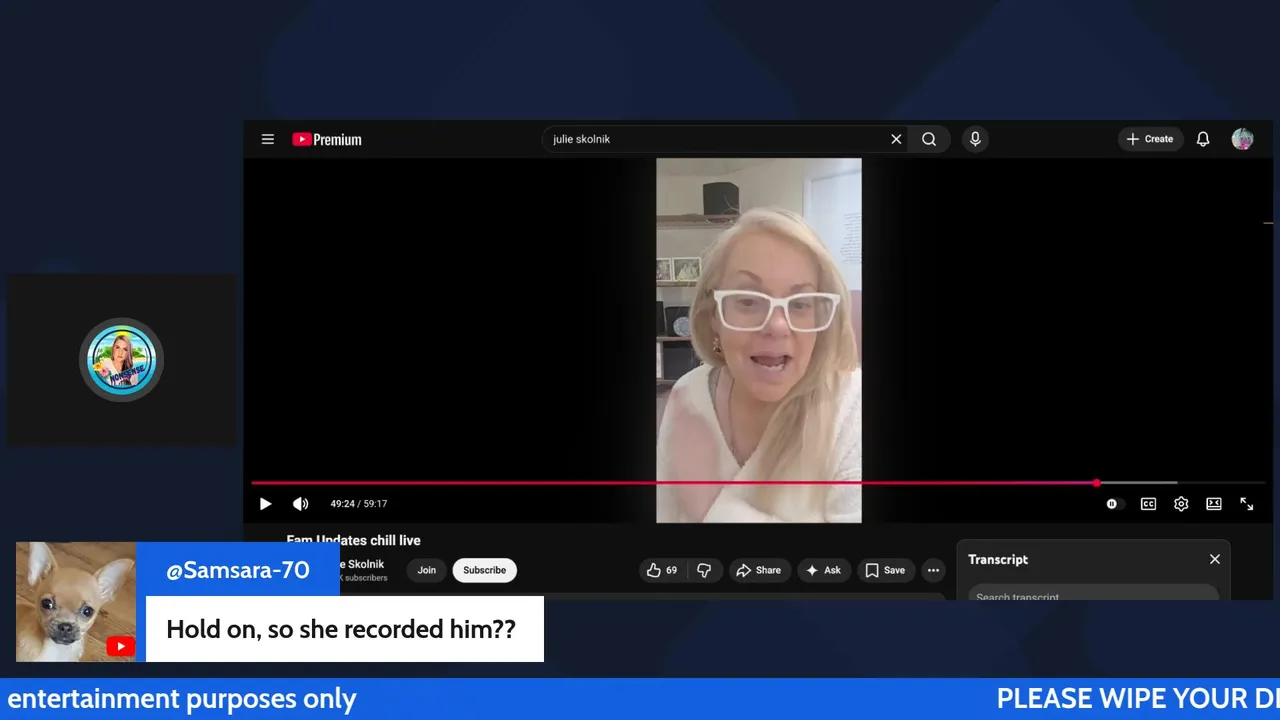The height and width of the screenshot is (720, 1280).
Task: Like the video with 69 likes
Action: tap(662, 570)
